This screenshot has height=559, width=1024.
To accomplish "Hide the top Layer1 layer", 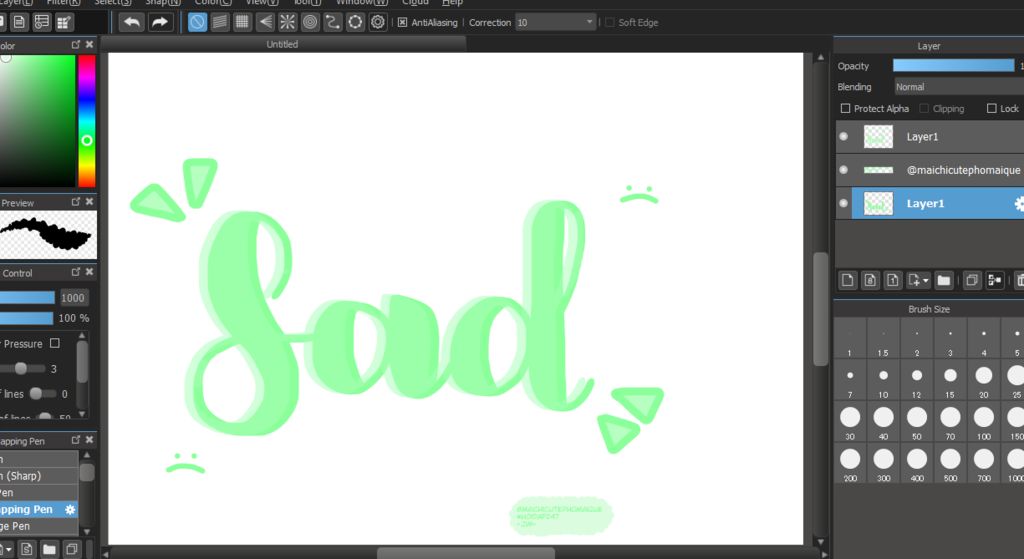I will pos(844,136).
